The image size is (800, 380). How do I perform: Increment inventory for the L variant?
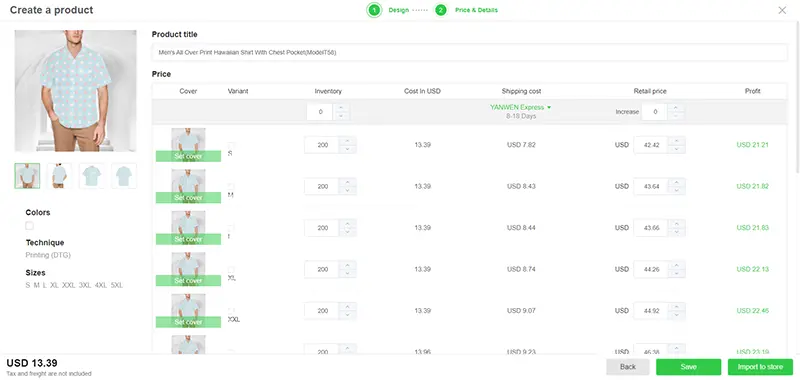click(x=347, y=223)
